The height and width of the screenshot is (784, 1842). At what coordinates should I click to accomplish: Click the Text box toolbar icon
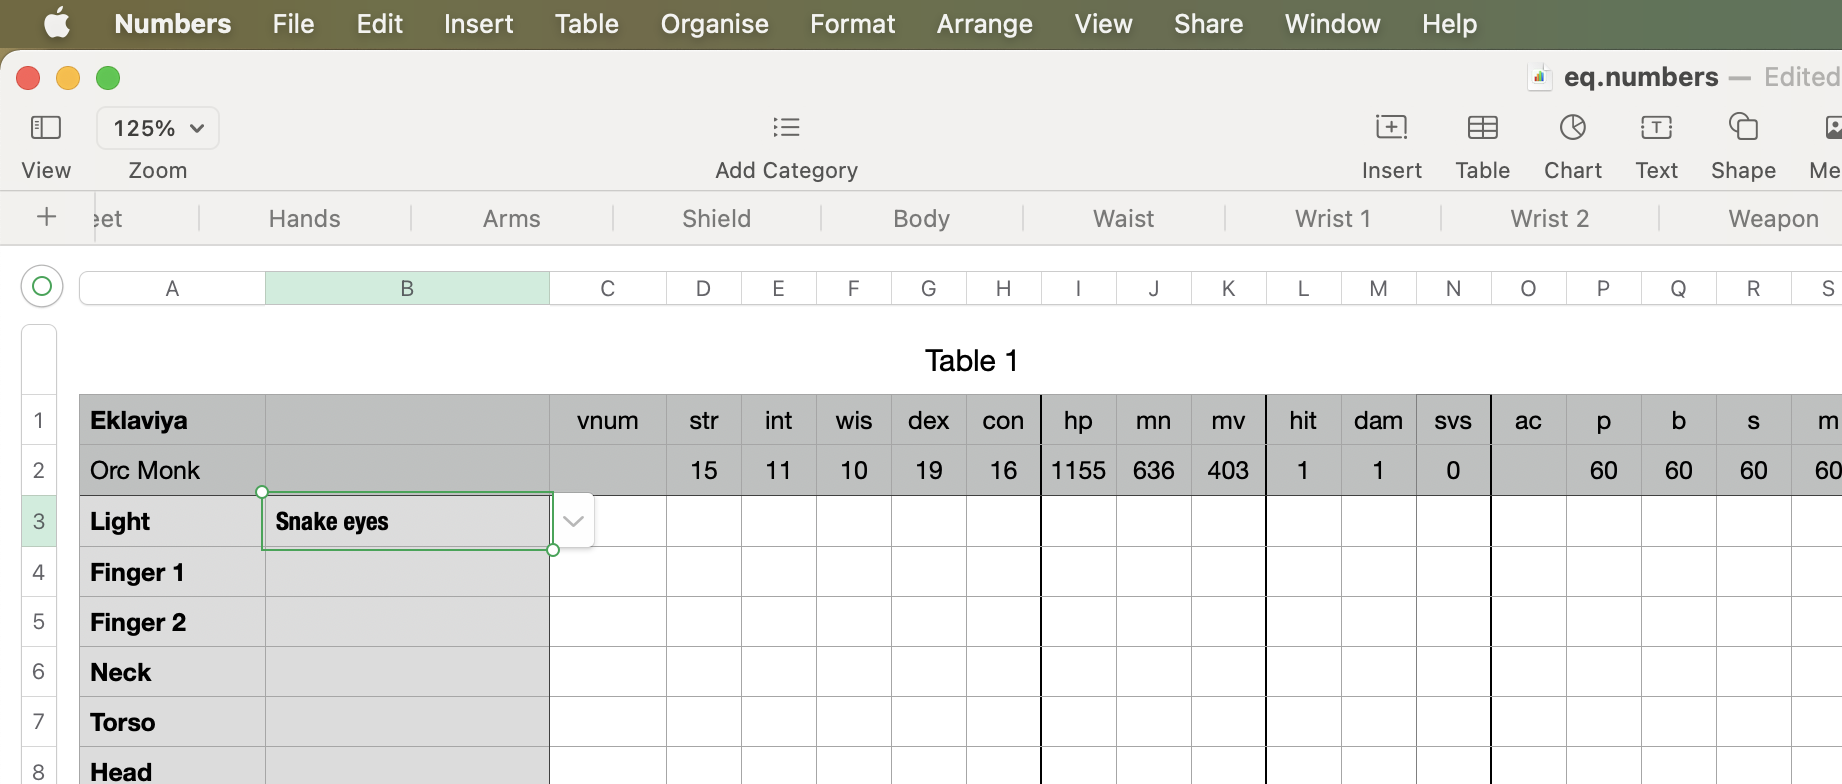pyautogui.click(x=1656, y=128)
